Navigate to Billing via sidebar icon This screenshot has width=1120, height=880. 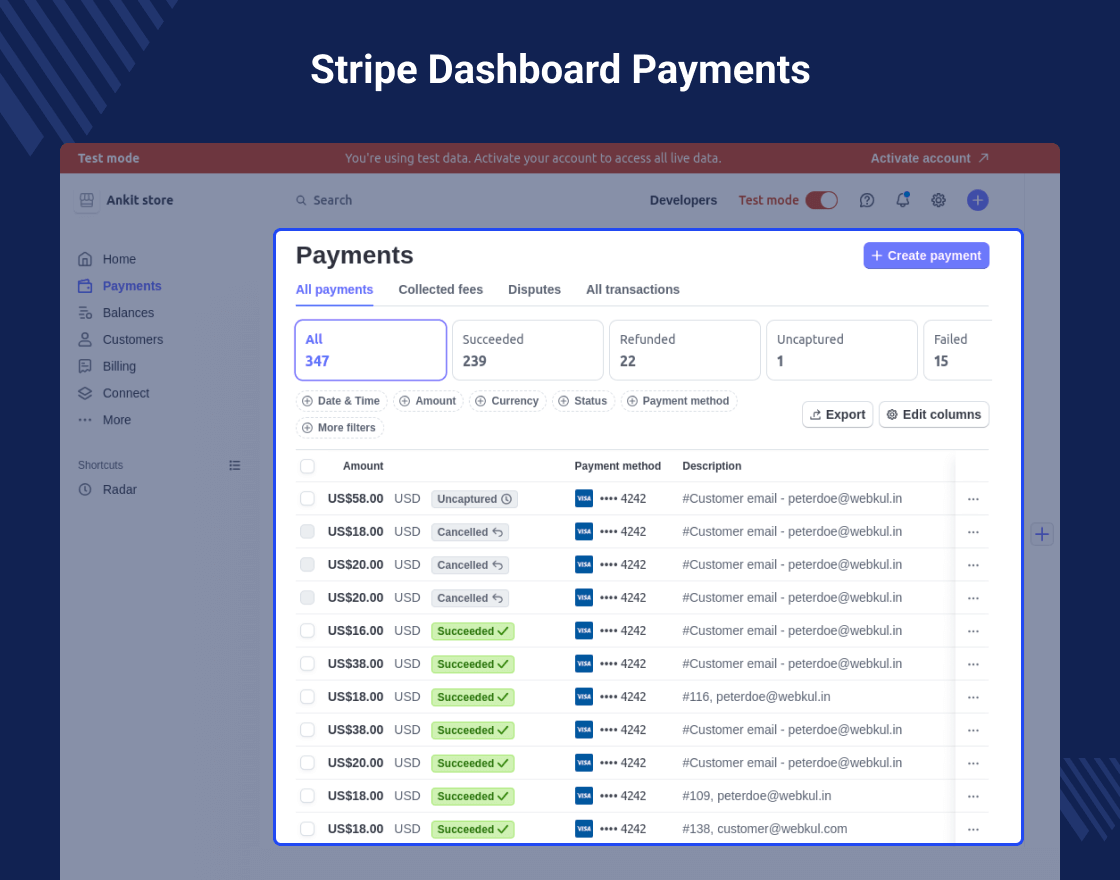coord(119,366)
